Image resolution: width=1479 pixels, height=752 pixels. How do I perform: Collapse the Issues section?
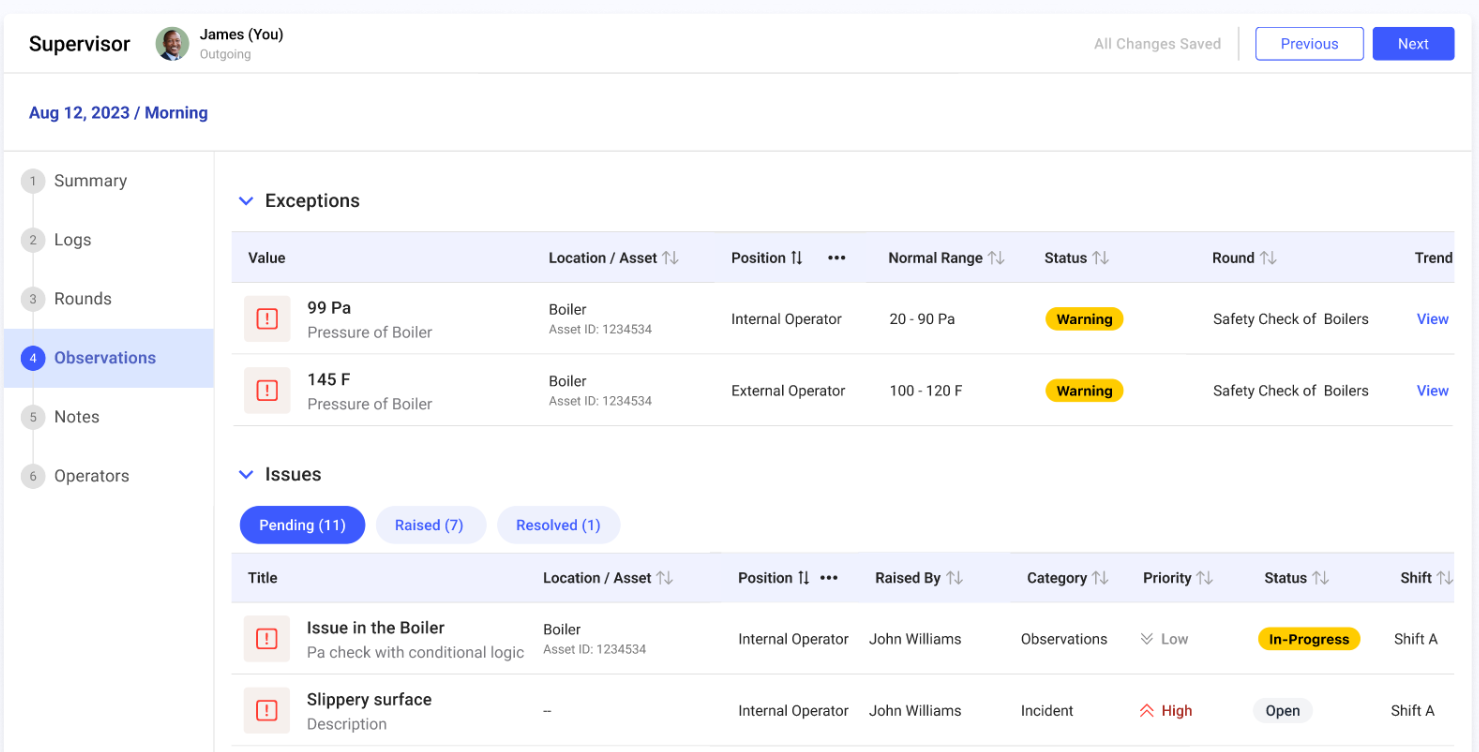click(246, 475)
